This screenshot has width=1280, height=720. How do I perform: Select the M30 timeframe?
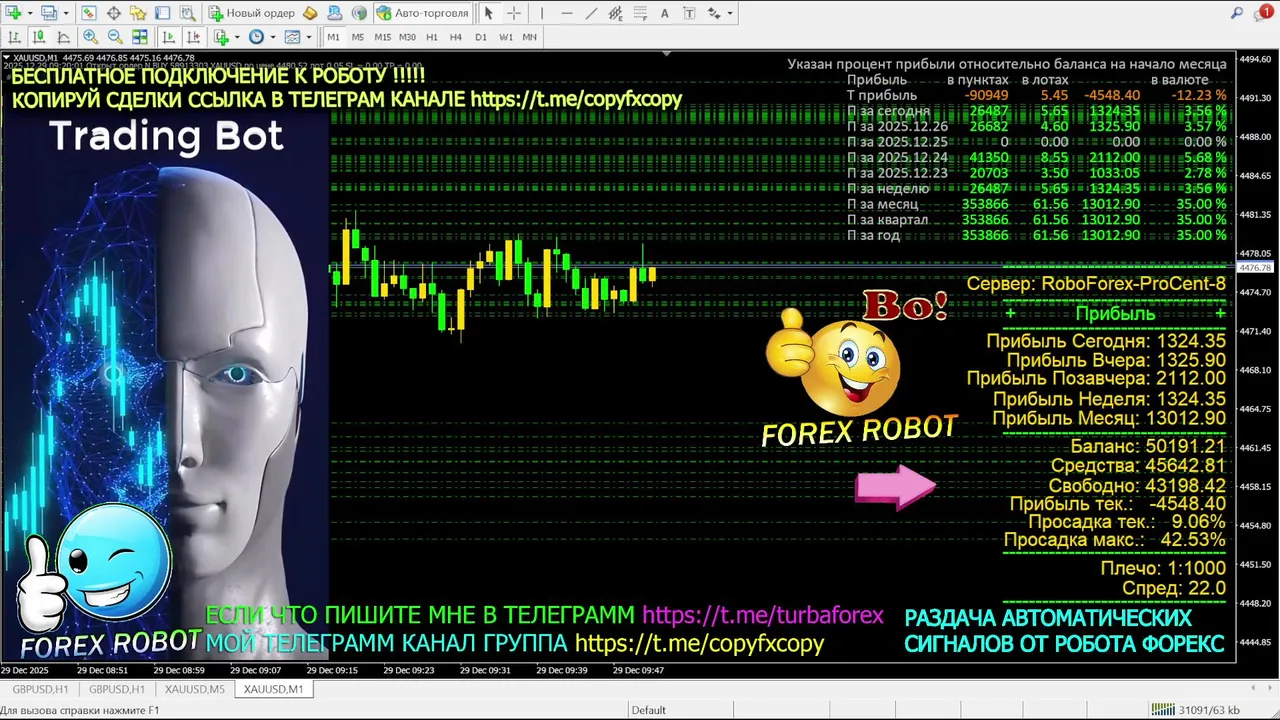[407, 37]
